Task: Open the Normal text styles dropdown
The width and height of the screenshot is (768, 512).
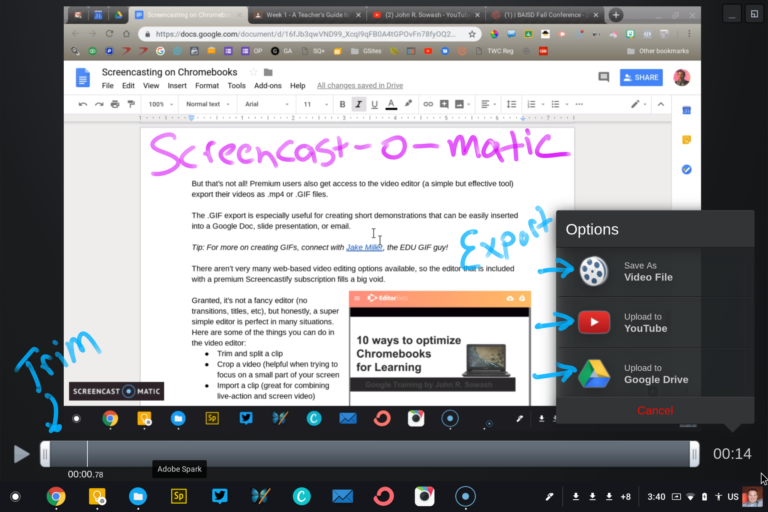Action: click(x=208, y=104)
